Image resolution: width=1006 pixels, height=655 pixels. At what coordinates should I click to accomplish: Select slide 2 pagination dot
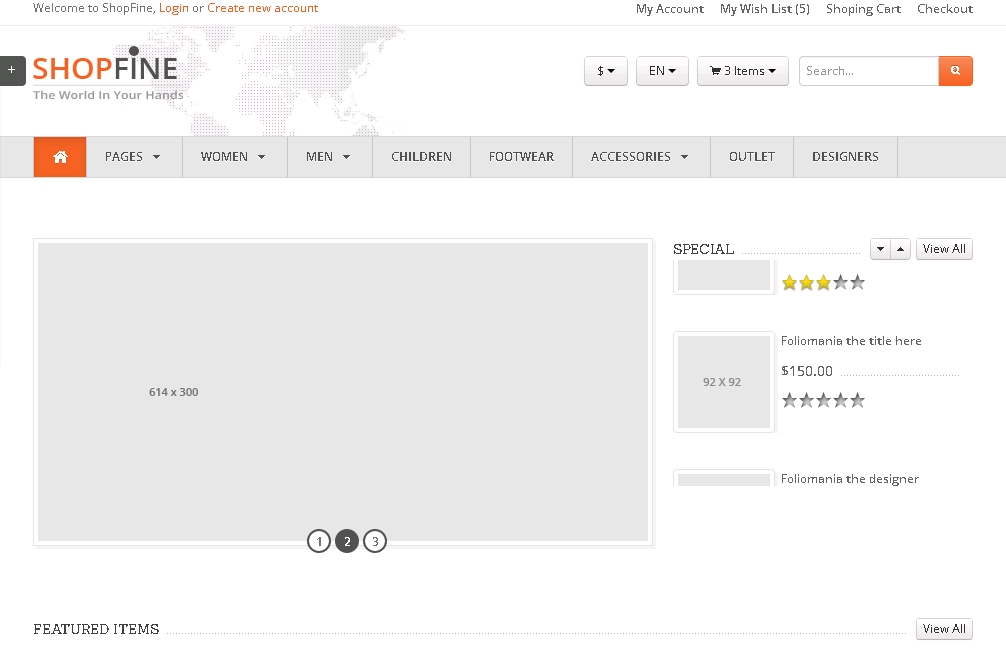pos(347,542)
